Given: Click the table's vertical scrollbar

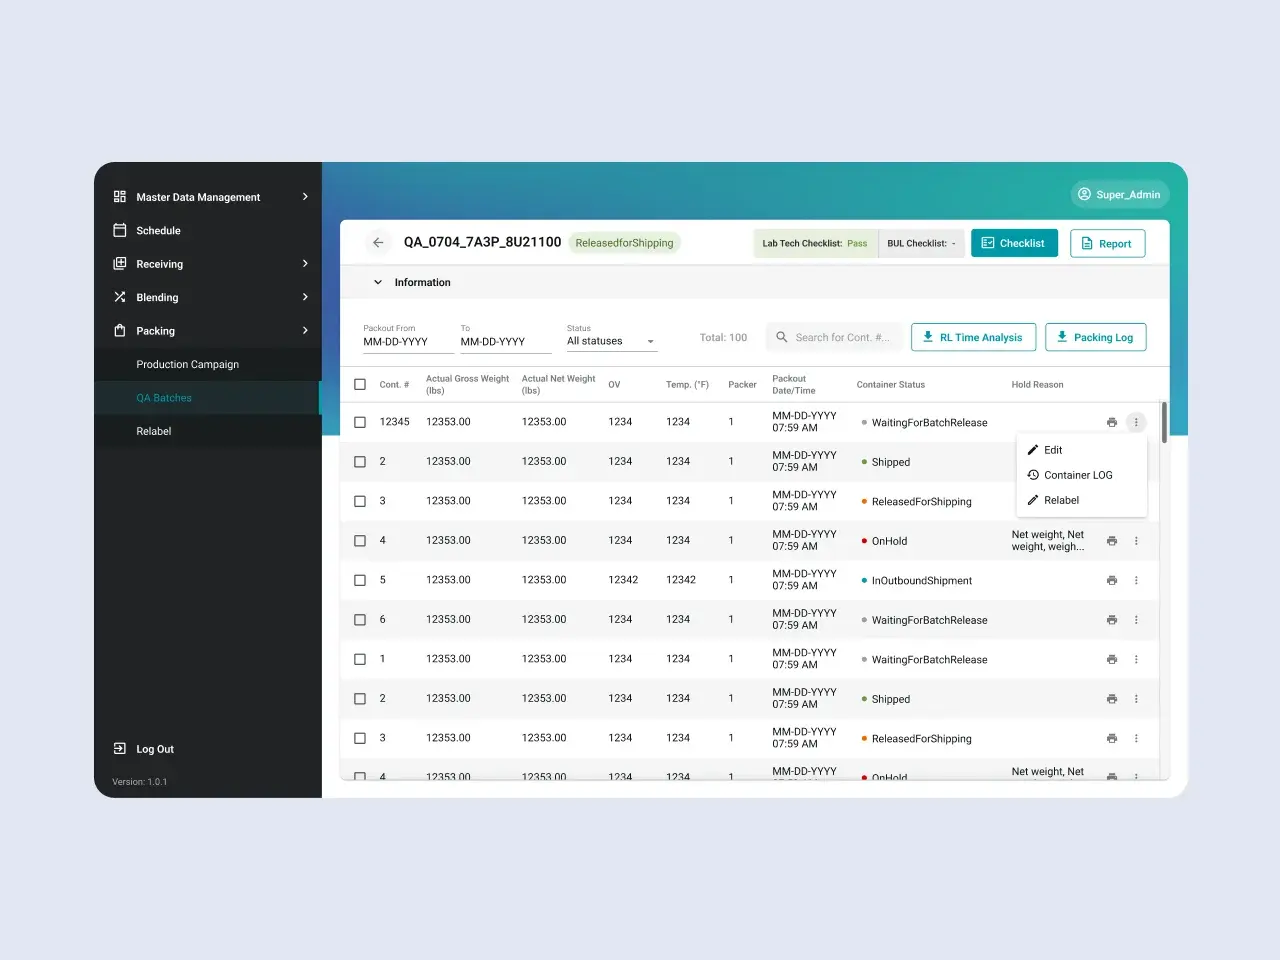Looking at the screenshot, I should coord(1164,423).
